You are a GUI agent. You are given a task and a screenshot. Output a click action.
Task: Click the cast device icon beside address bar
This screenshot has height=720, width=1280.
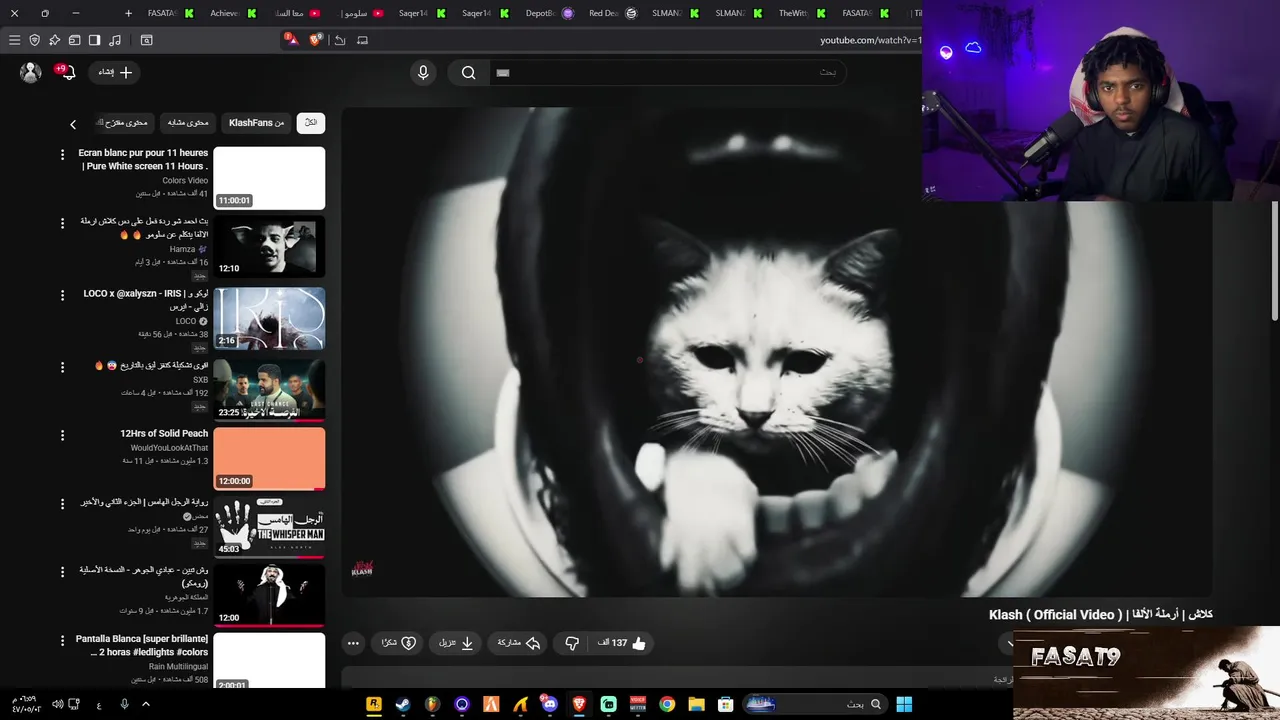[x=362, y=40]
